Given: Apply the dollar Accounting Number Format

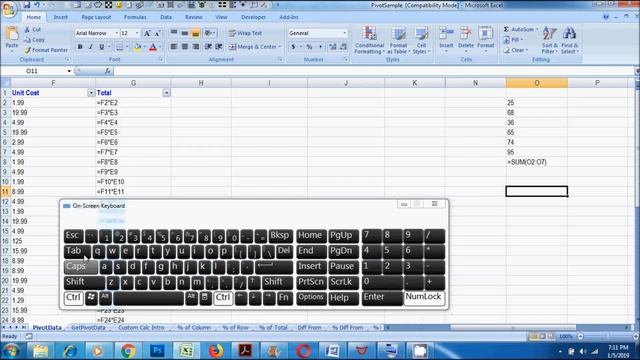Looking at the screenshot, I should point(293,47).
